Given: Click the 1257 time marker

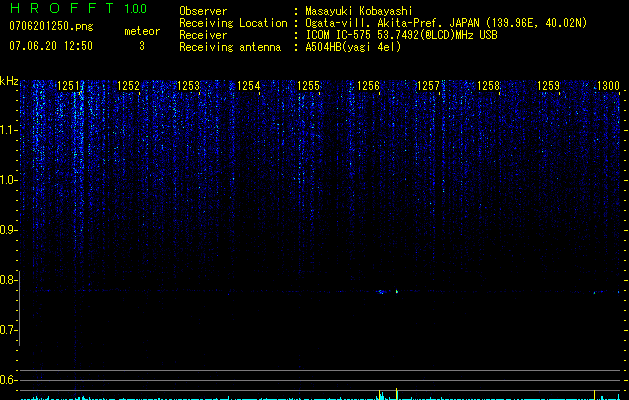Looking at the screenshot, I should coord(428,86).
